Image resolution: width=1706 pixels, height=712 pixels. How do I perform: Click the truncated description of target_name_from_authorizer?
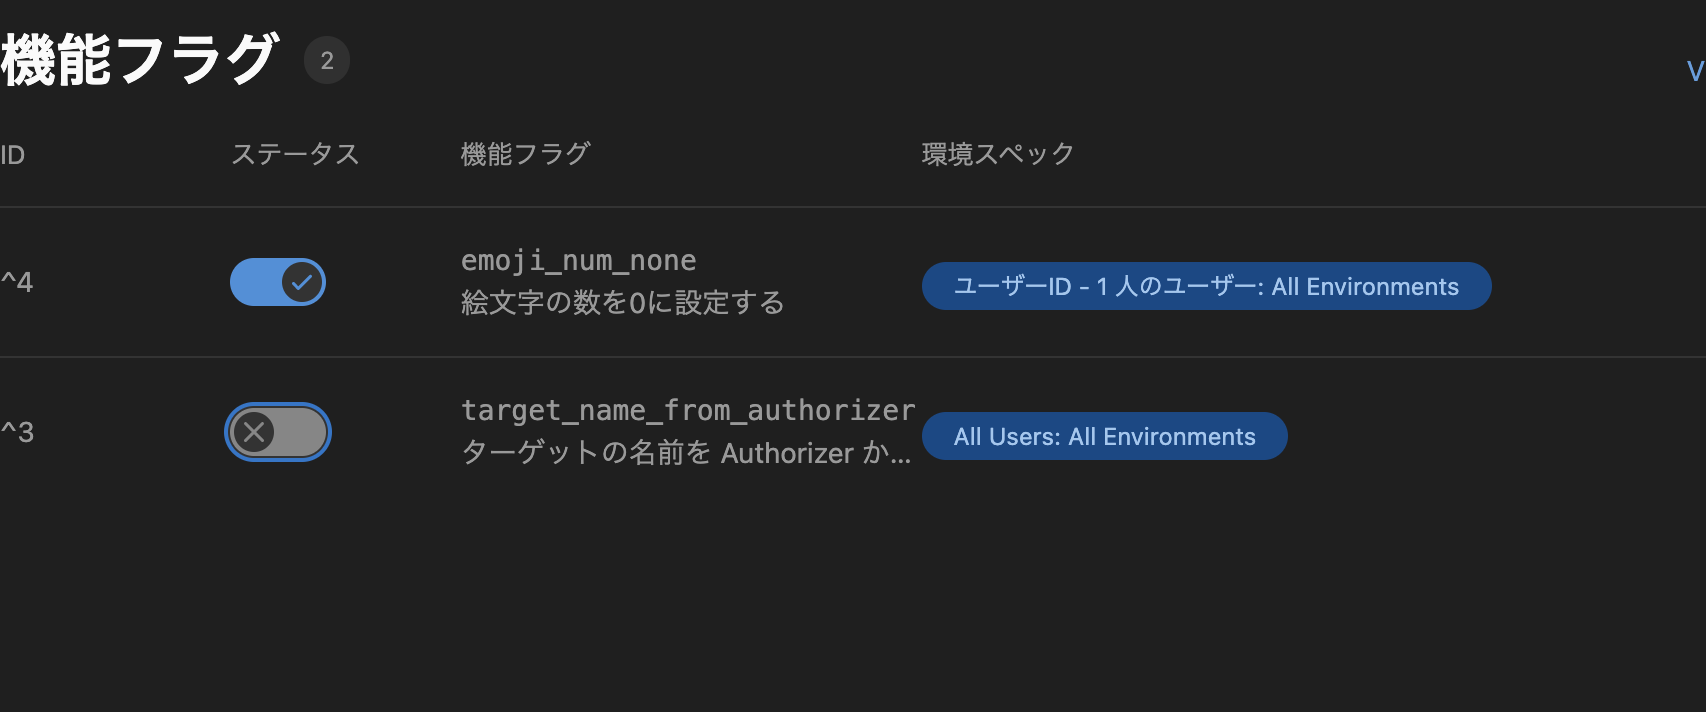pos(686,453)
